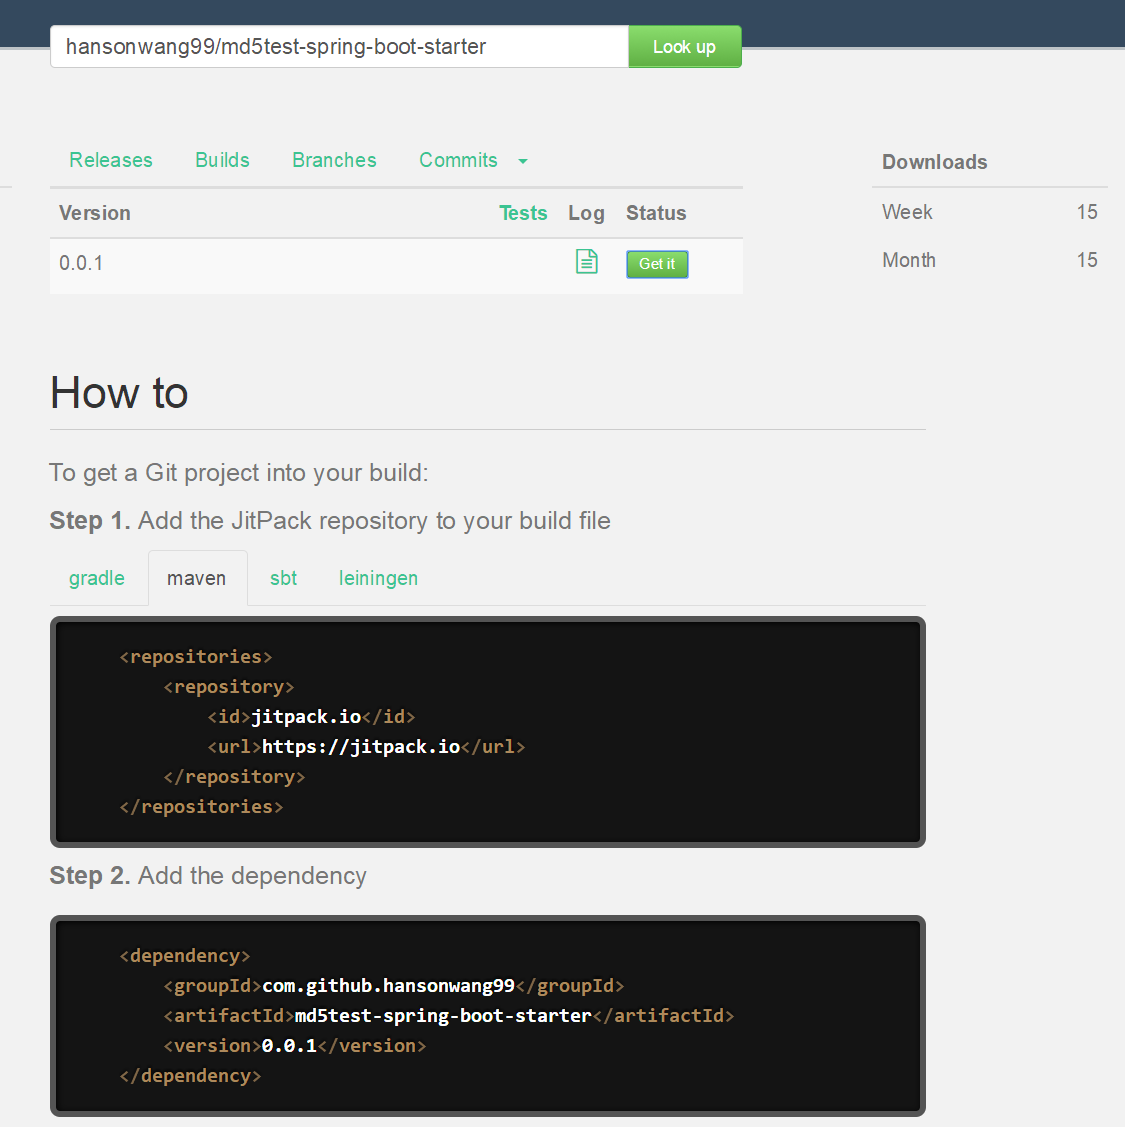The height and width of the screenshot is (1127, 1125).
Task: Open the Commits tab
Action: click(458, 160)
